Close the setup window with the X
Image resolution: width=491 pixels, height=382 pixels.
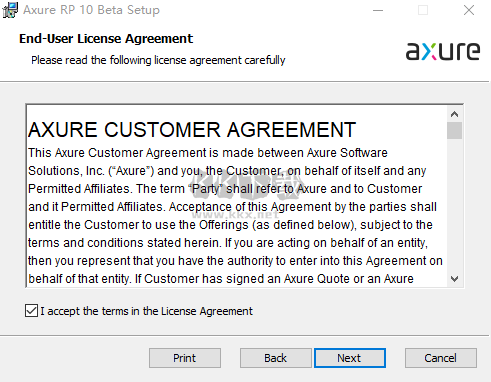click(469, 10)
